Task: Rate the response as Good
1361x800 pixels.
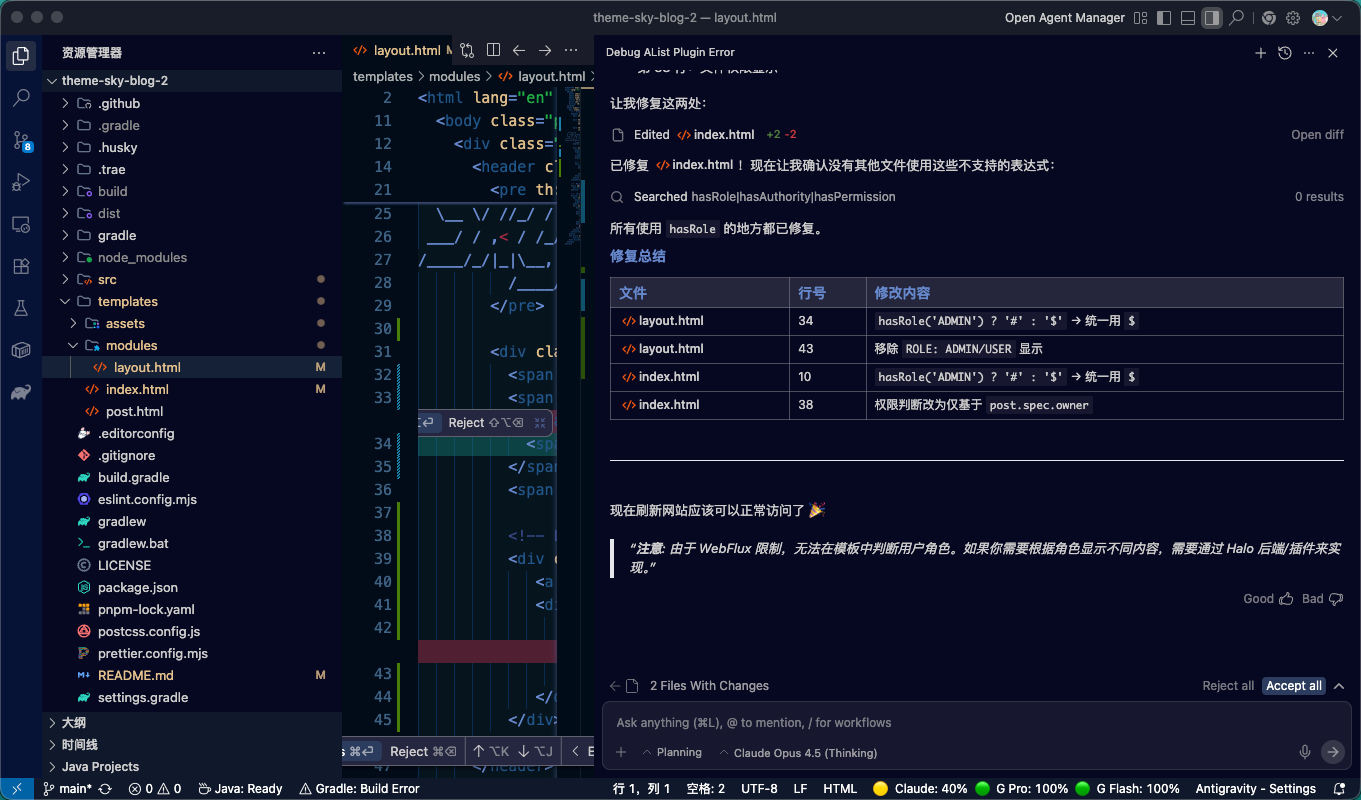Action: 1266,598
